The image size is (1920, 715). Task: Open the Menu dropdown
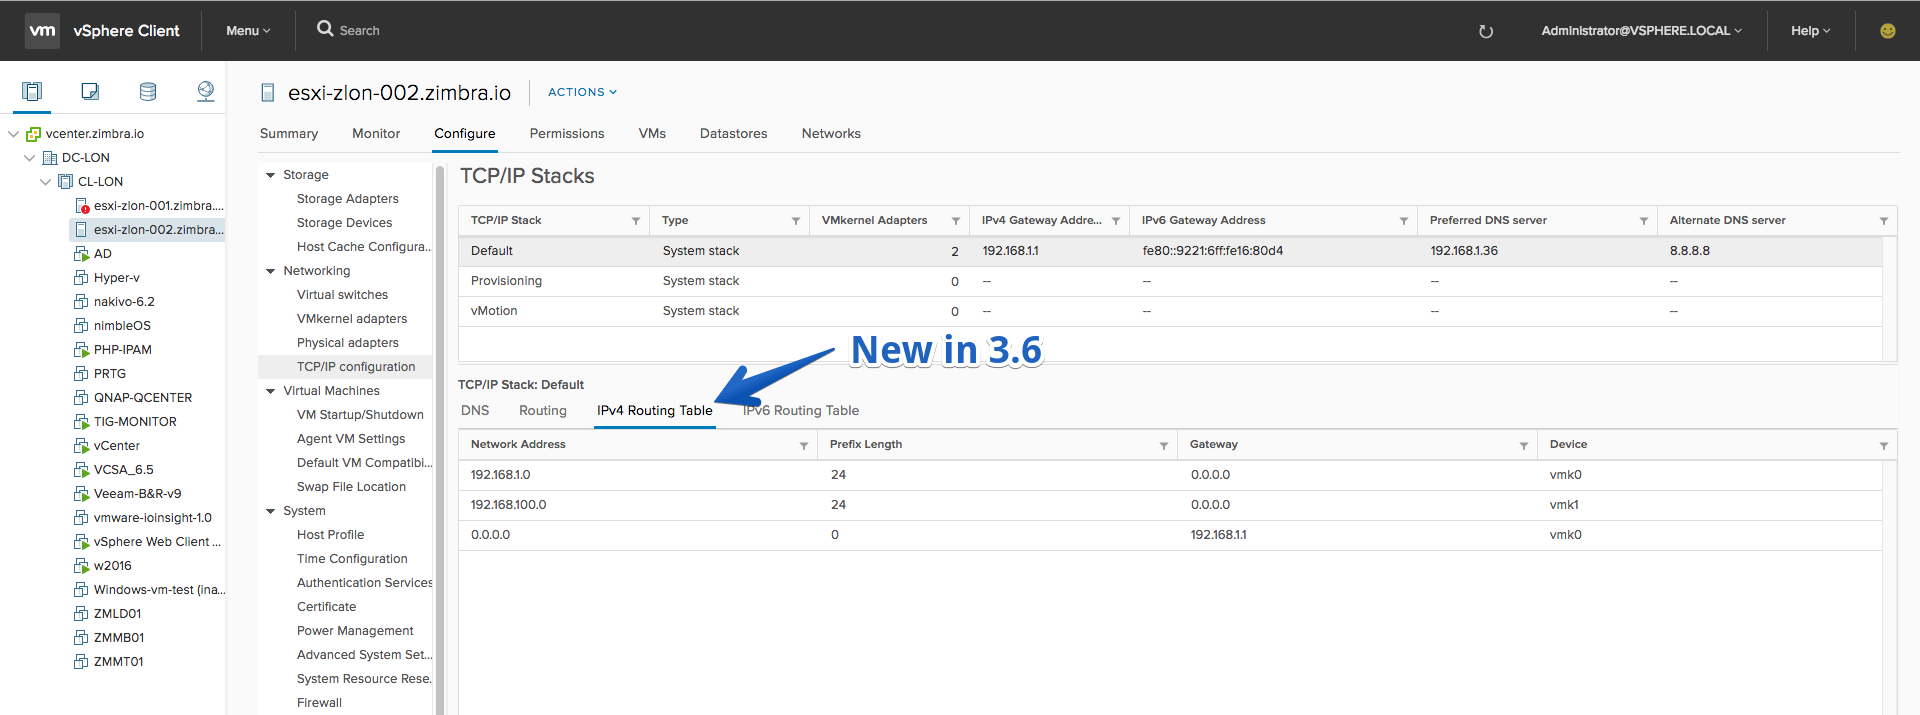(248, 31)
